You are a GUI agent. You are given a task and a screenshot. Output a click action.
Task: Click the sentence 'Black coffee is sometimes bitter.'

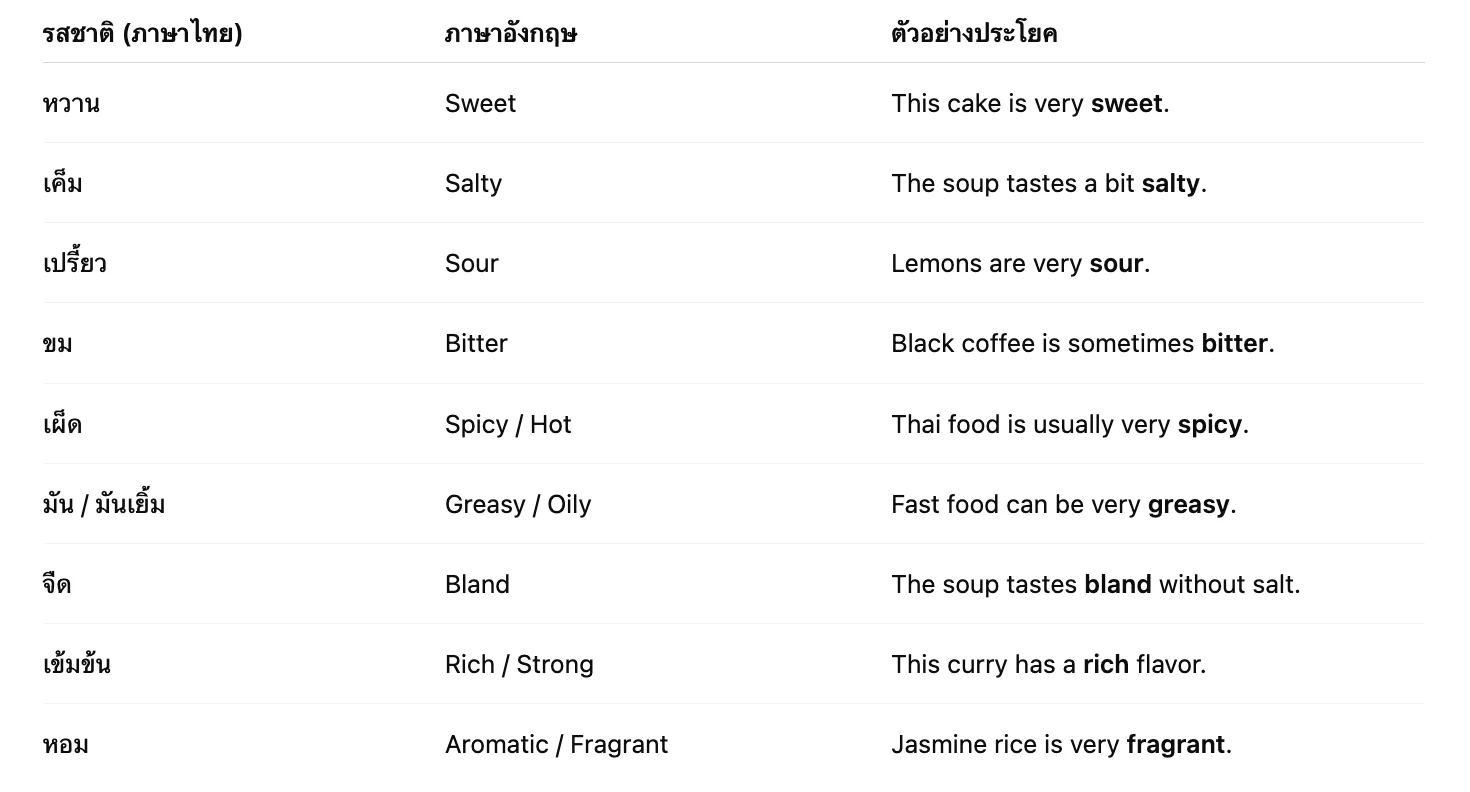click(x=1082, y=344)
